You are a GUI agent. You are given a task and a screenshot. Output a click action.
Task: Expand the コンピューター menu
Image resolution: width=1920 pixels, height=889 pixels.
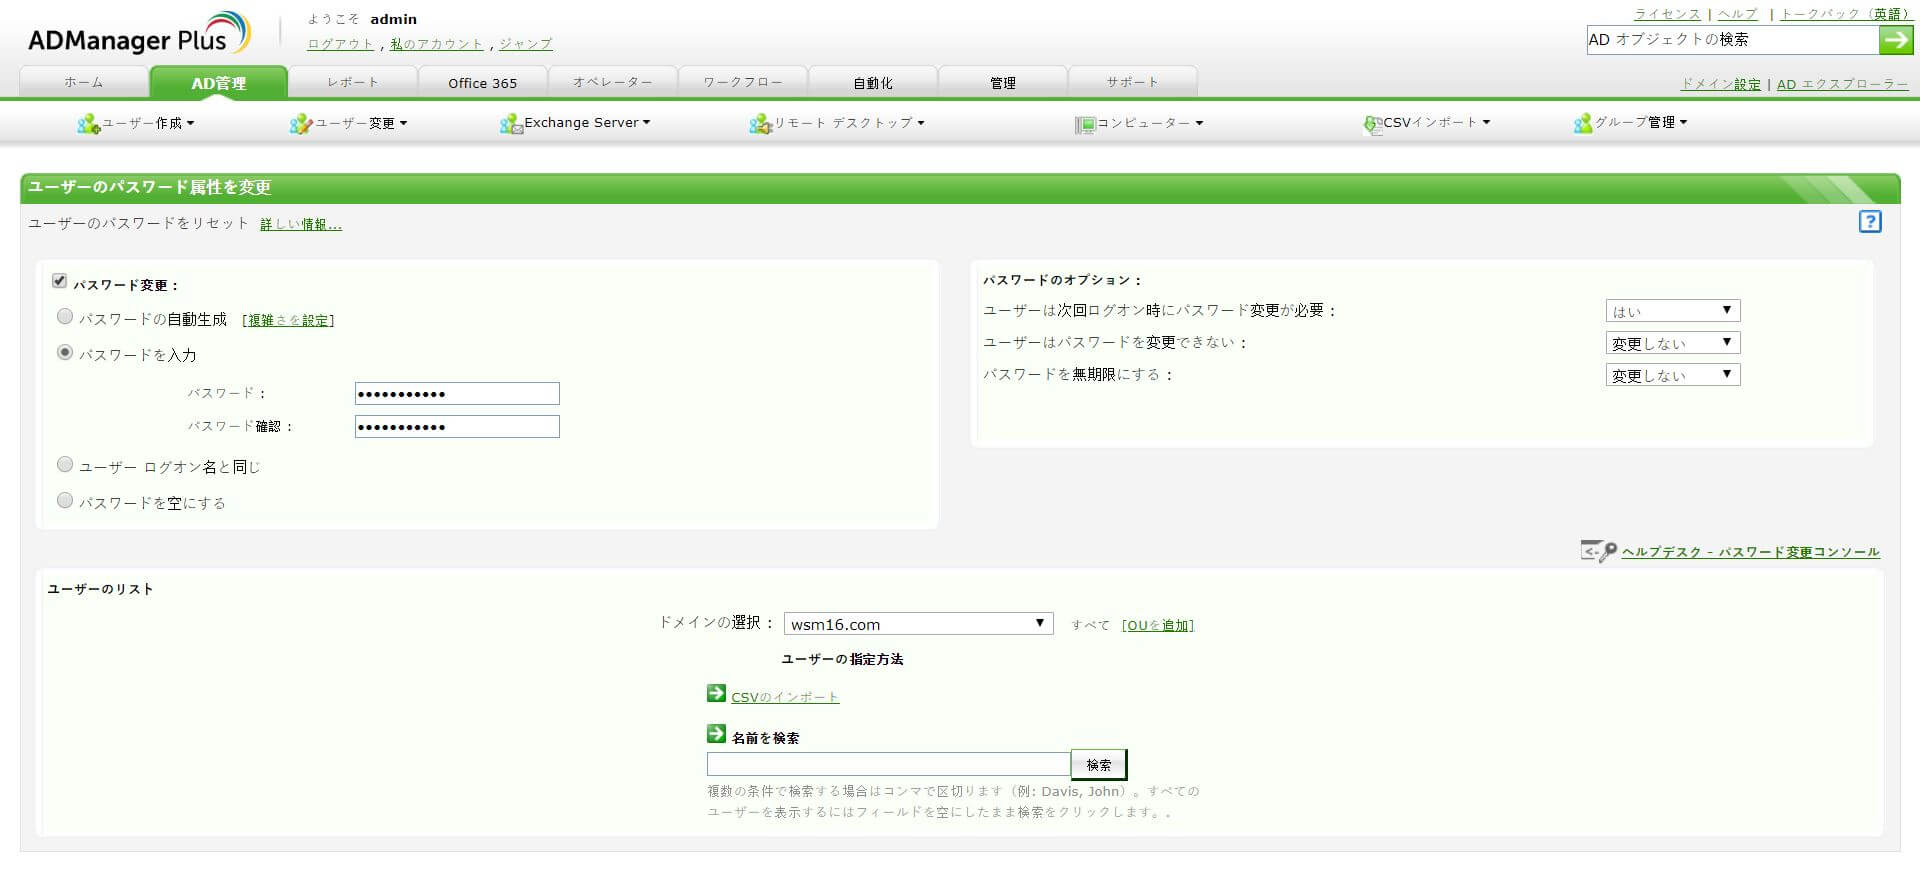click(x=1150, y=123)
